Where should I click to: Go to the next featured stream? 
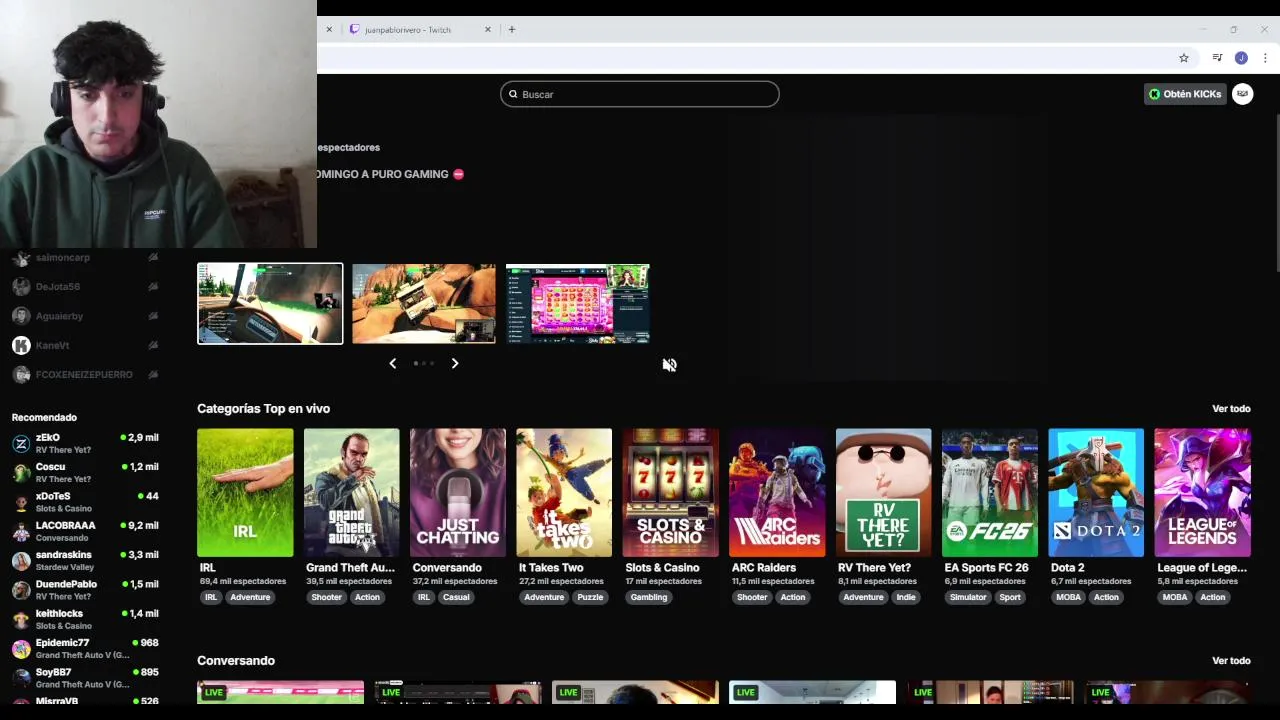(455, 363)
